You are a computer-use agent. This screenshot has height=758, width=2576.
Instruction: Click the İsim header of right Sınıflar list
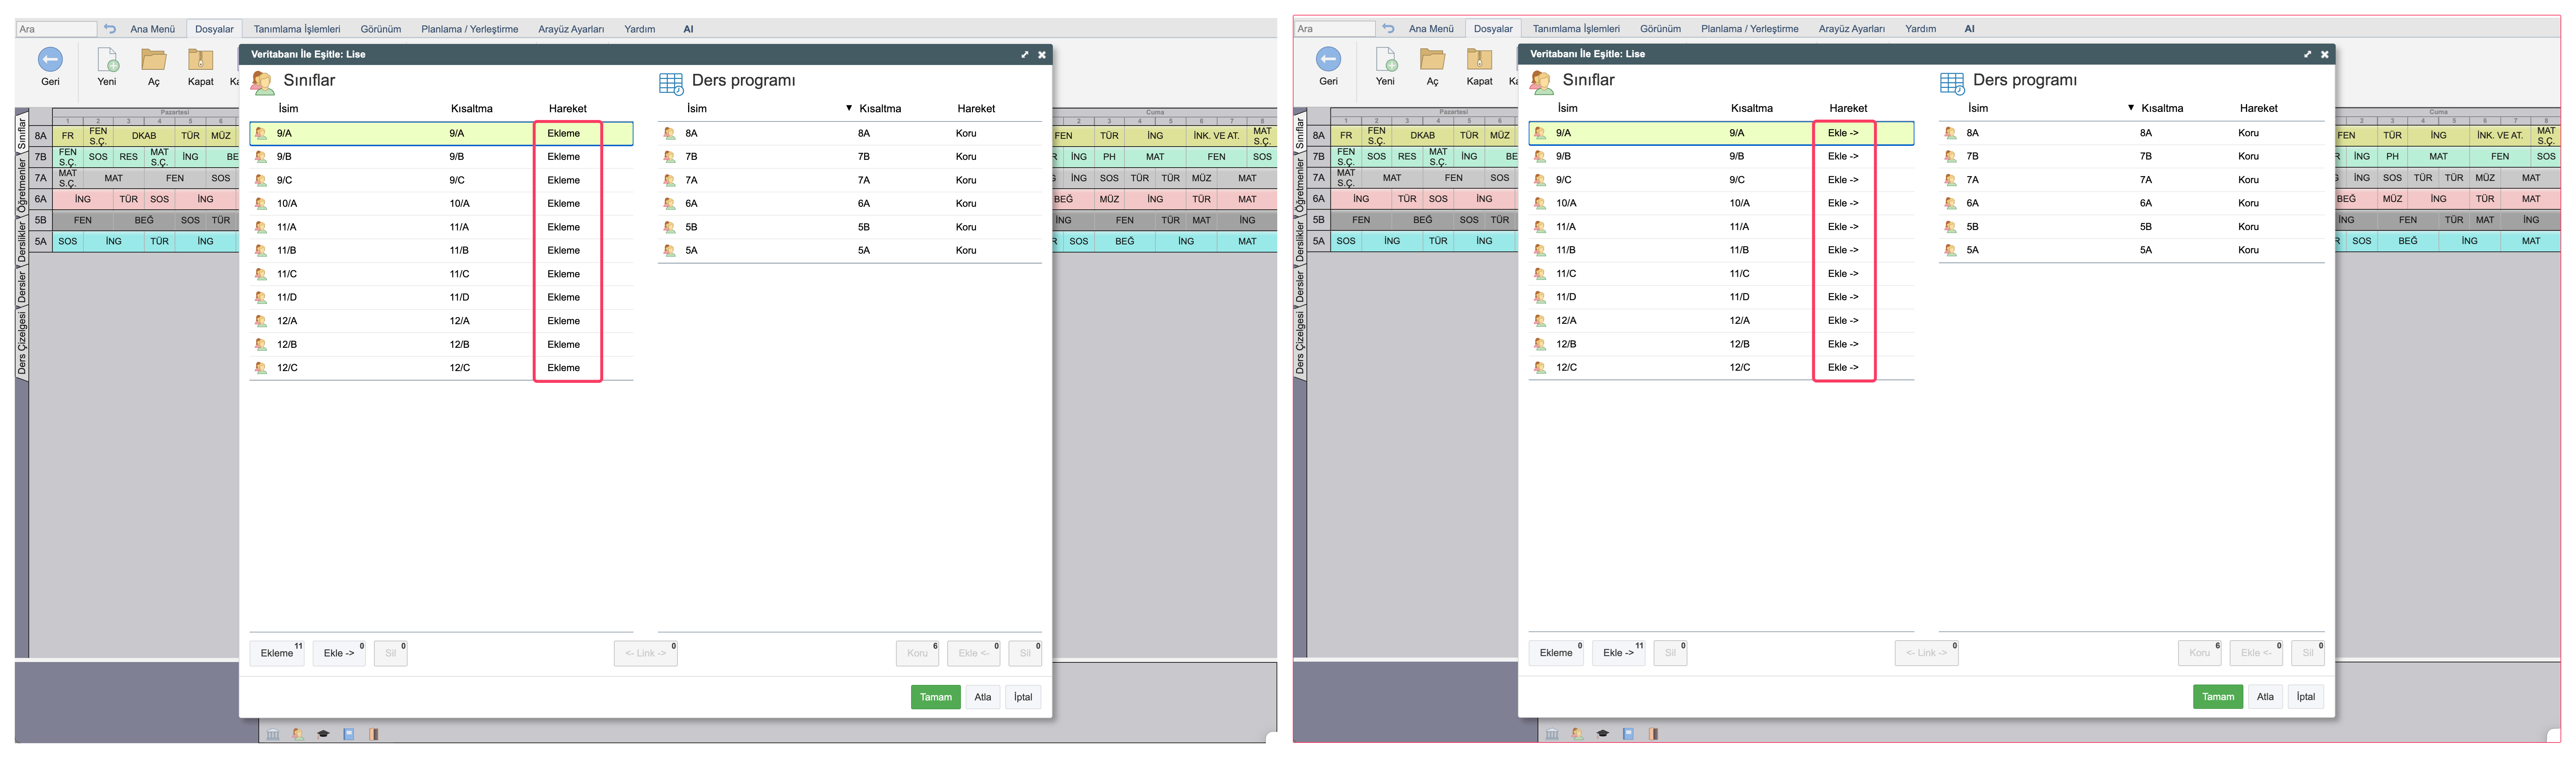pyautogui.click(x=1567, y=108)
